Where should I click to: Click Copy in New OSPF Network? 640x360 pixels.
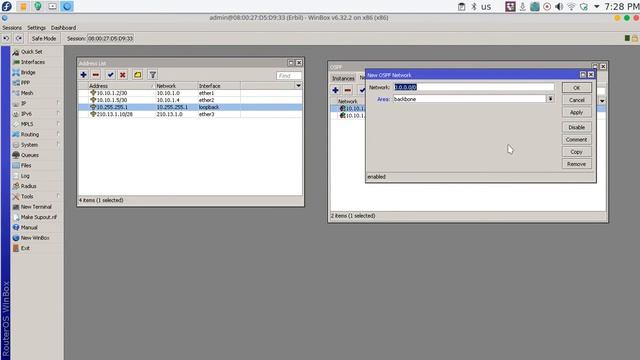click(576, 152)
